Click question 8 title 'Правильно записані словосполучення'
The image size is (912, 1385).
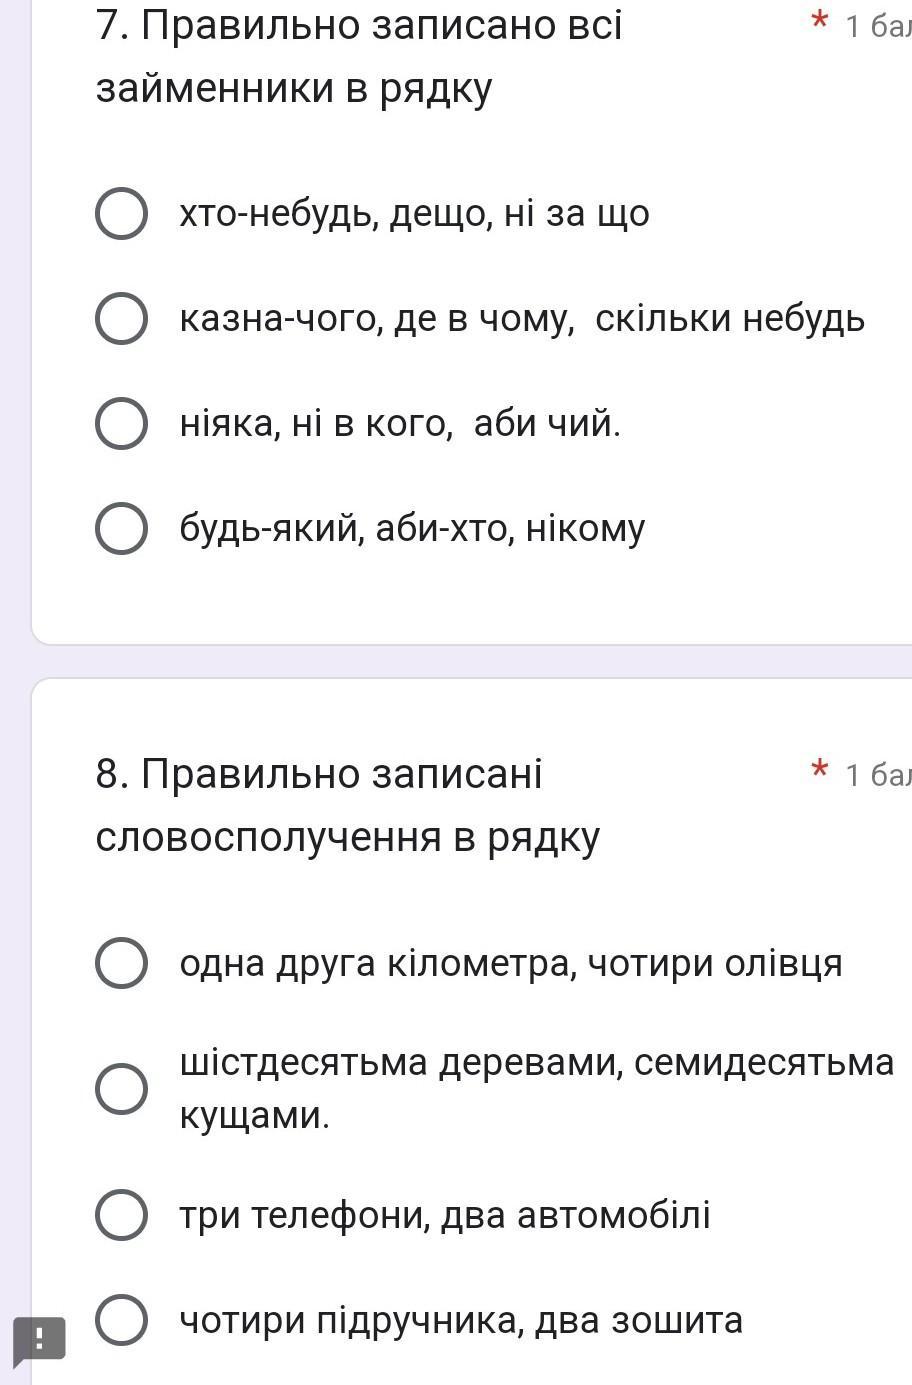[x=347, y=805]
